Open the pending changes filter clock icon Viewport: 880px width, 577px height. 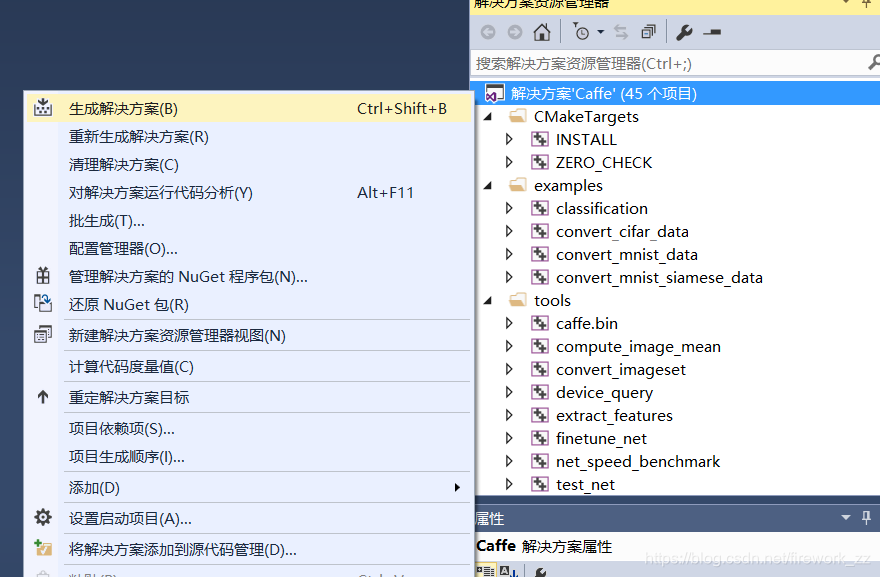click(x=581, y=32)
